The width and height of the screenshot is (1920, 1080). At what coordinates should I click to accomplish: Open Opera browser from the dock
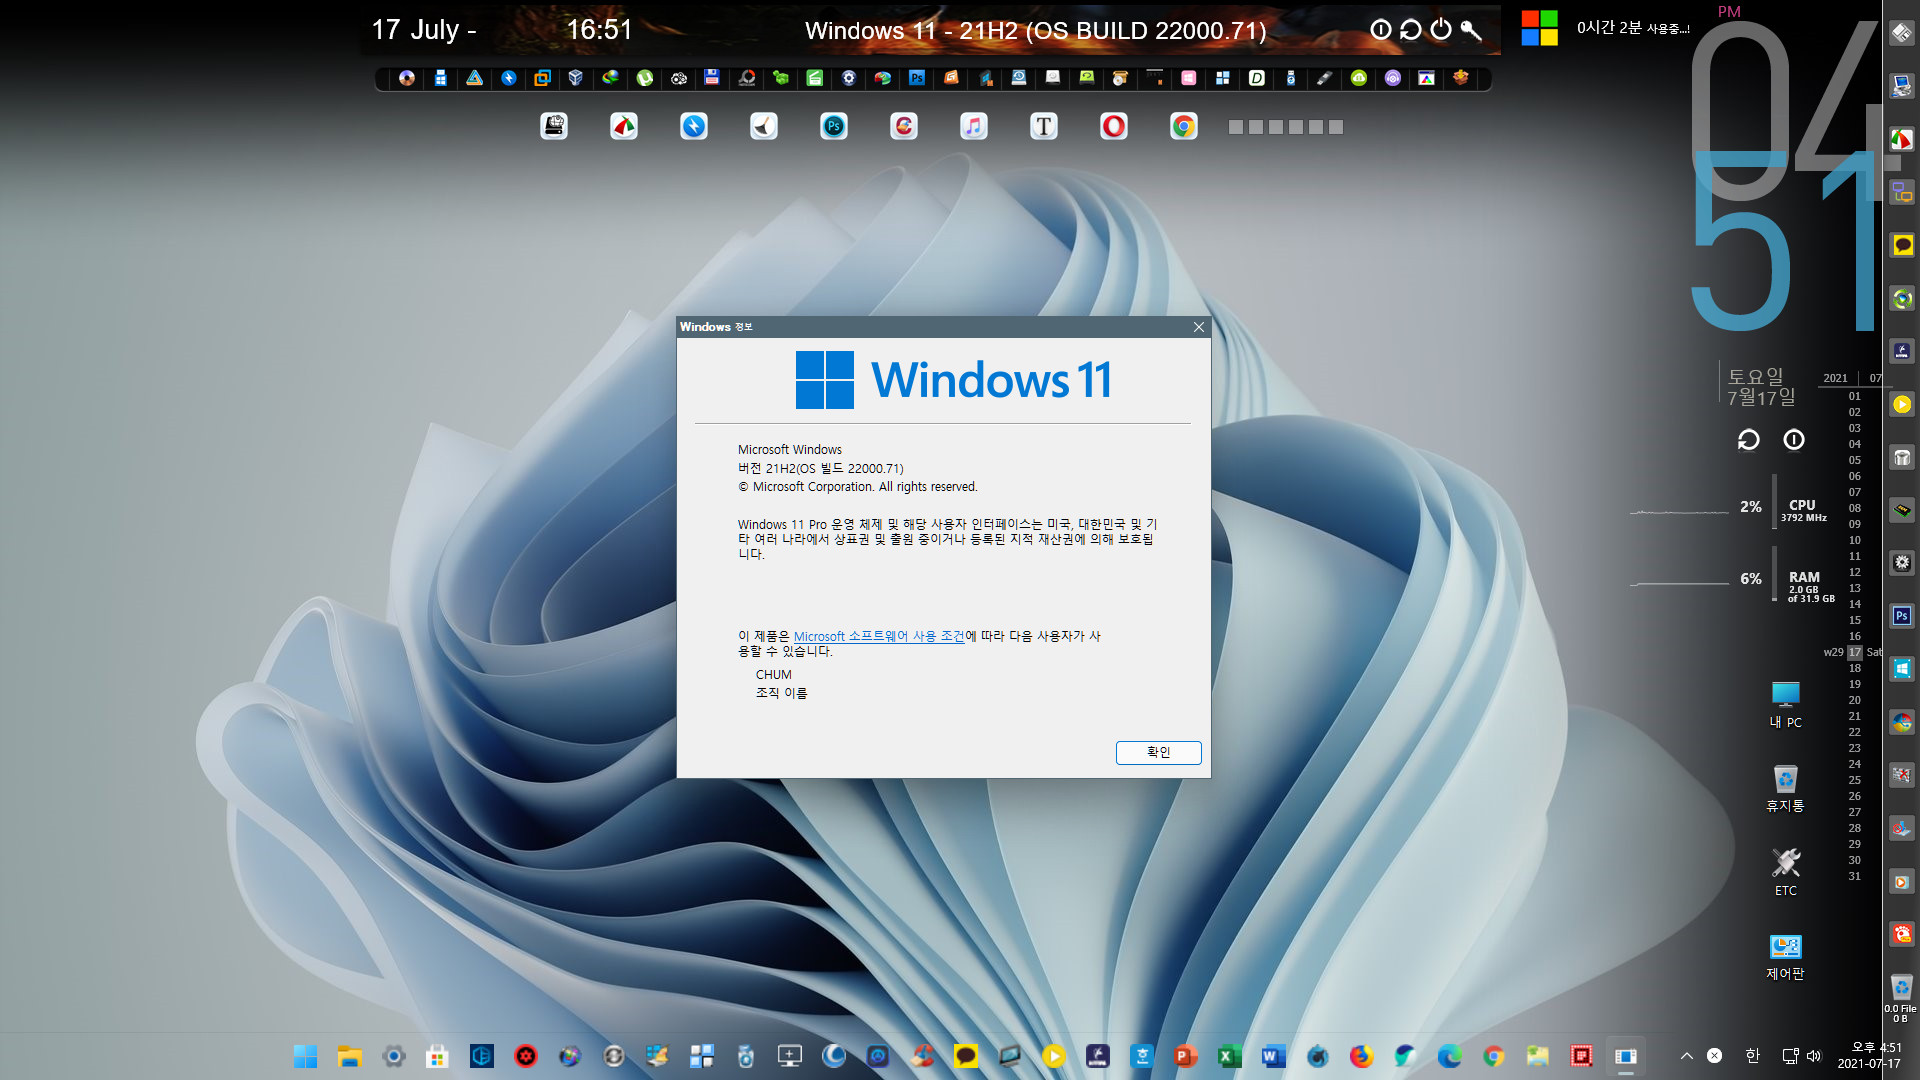[x=1114, y=126]
